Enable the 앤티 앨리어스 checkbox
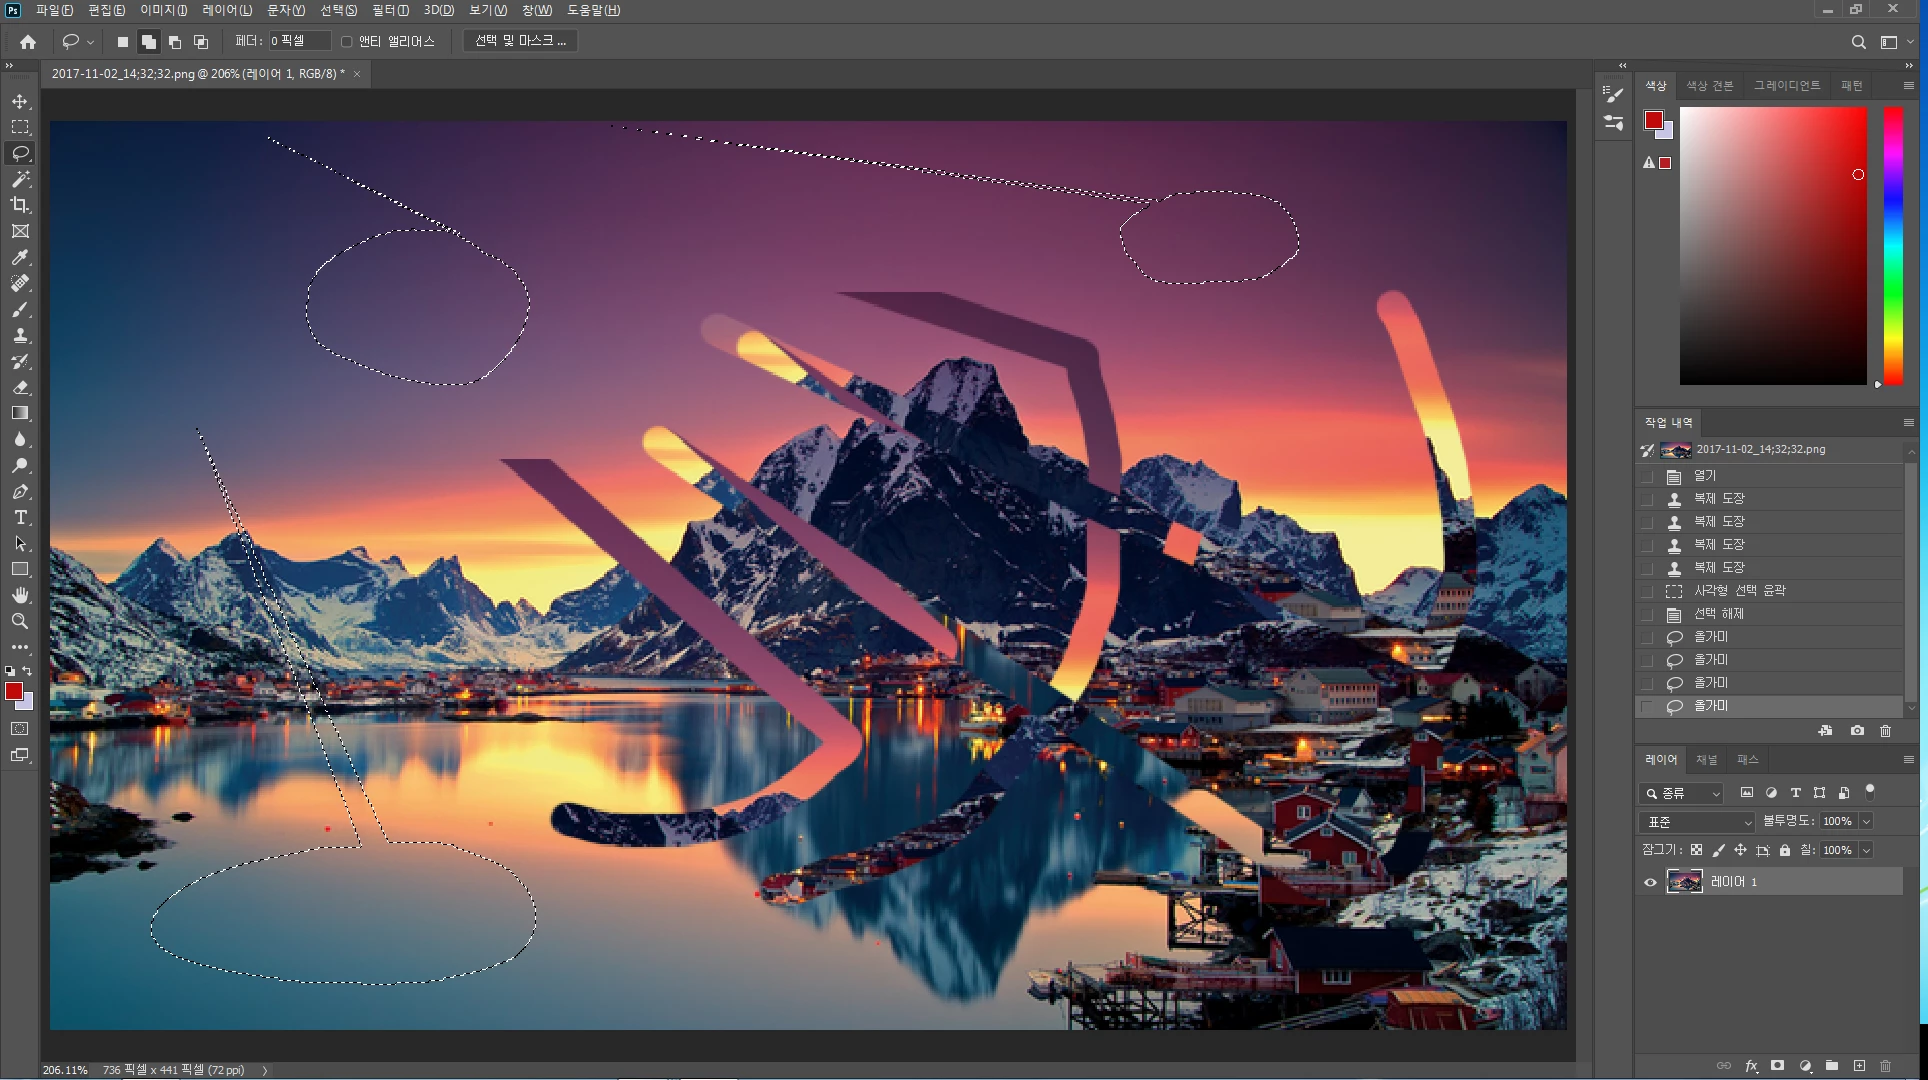Screen dimensions: 1928x1080 tap(347, 41)
